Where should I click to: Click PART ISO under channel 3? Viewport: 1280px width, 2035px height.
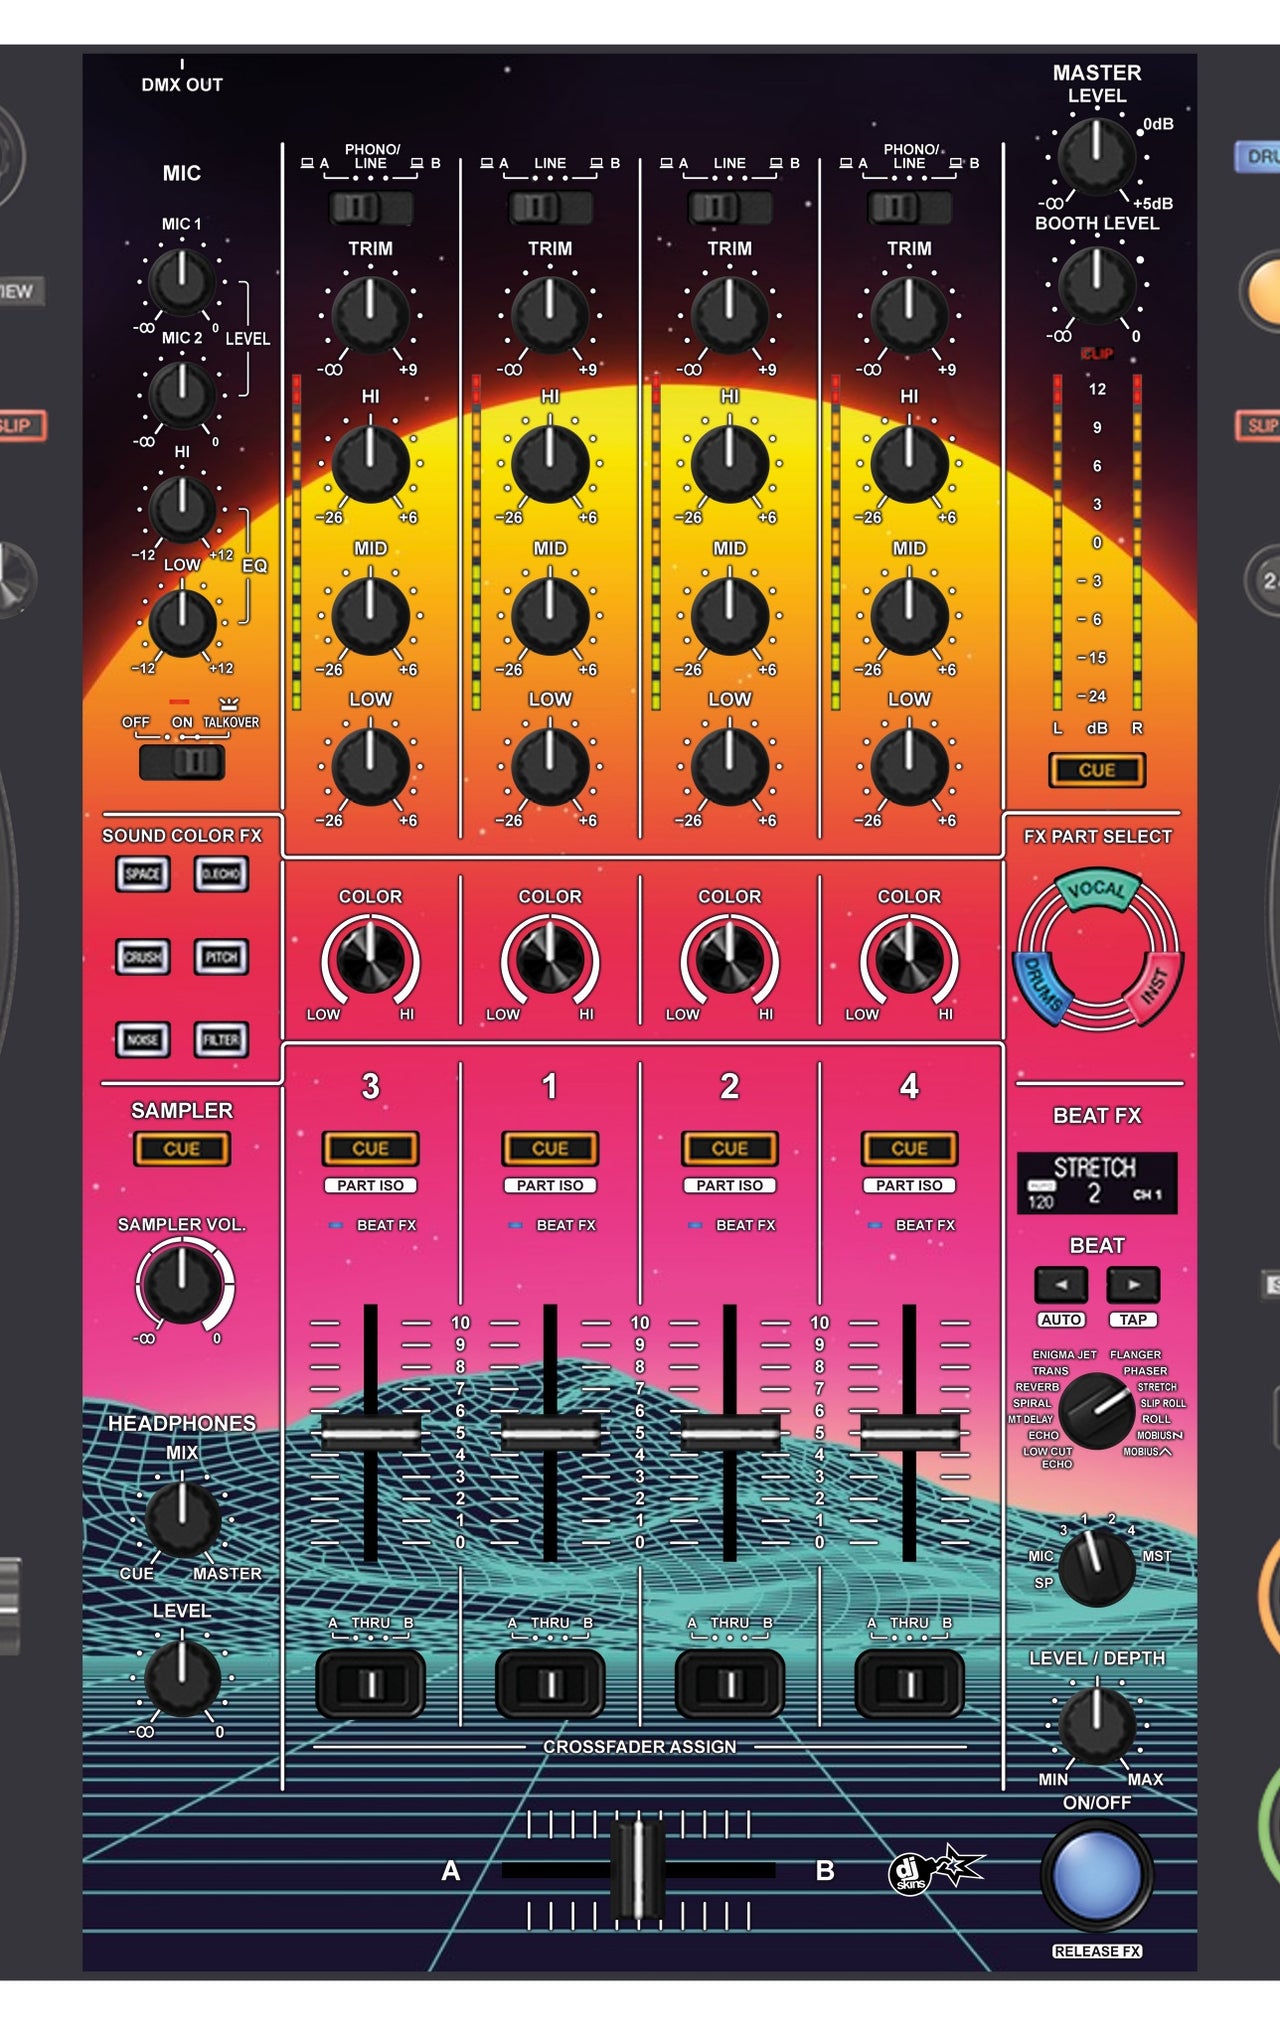370,1185
